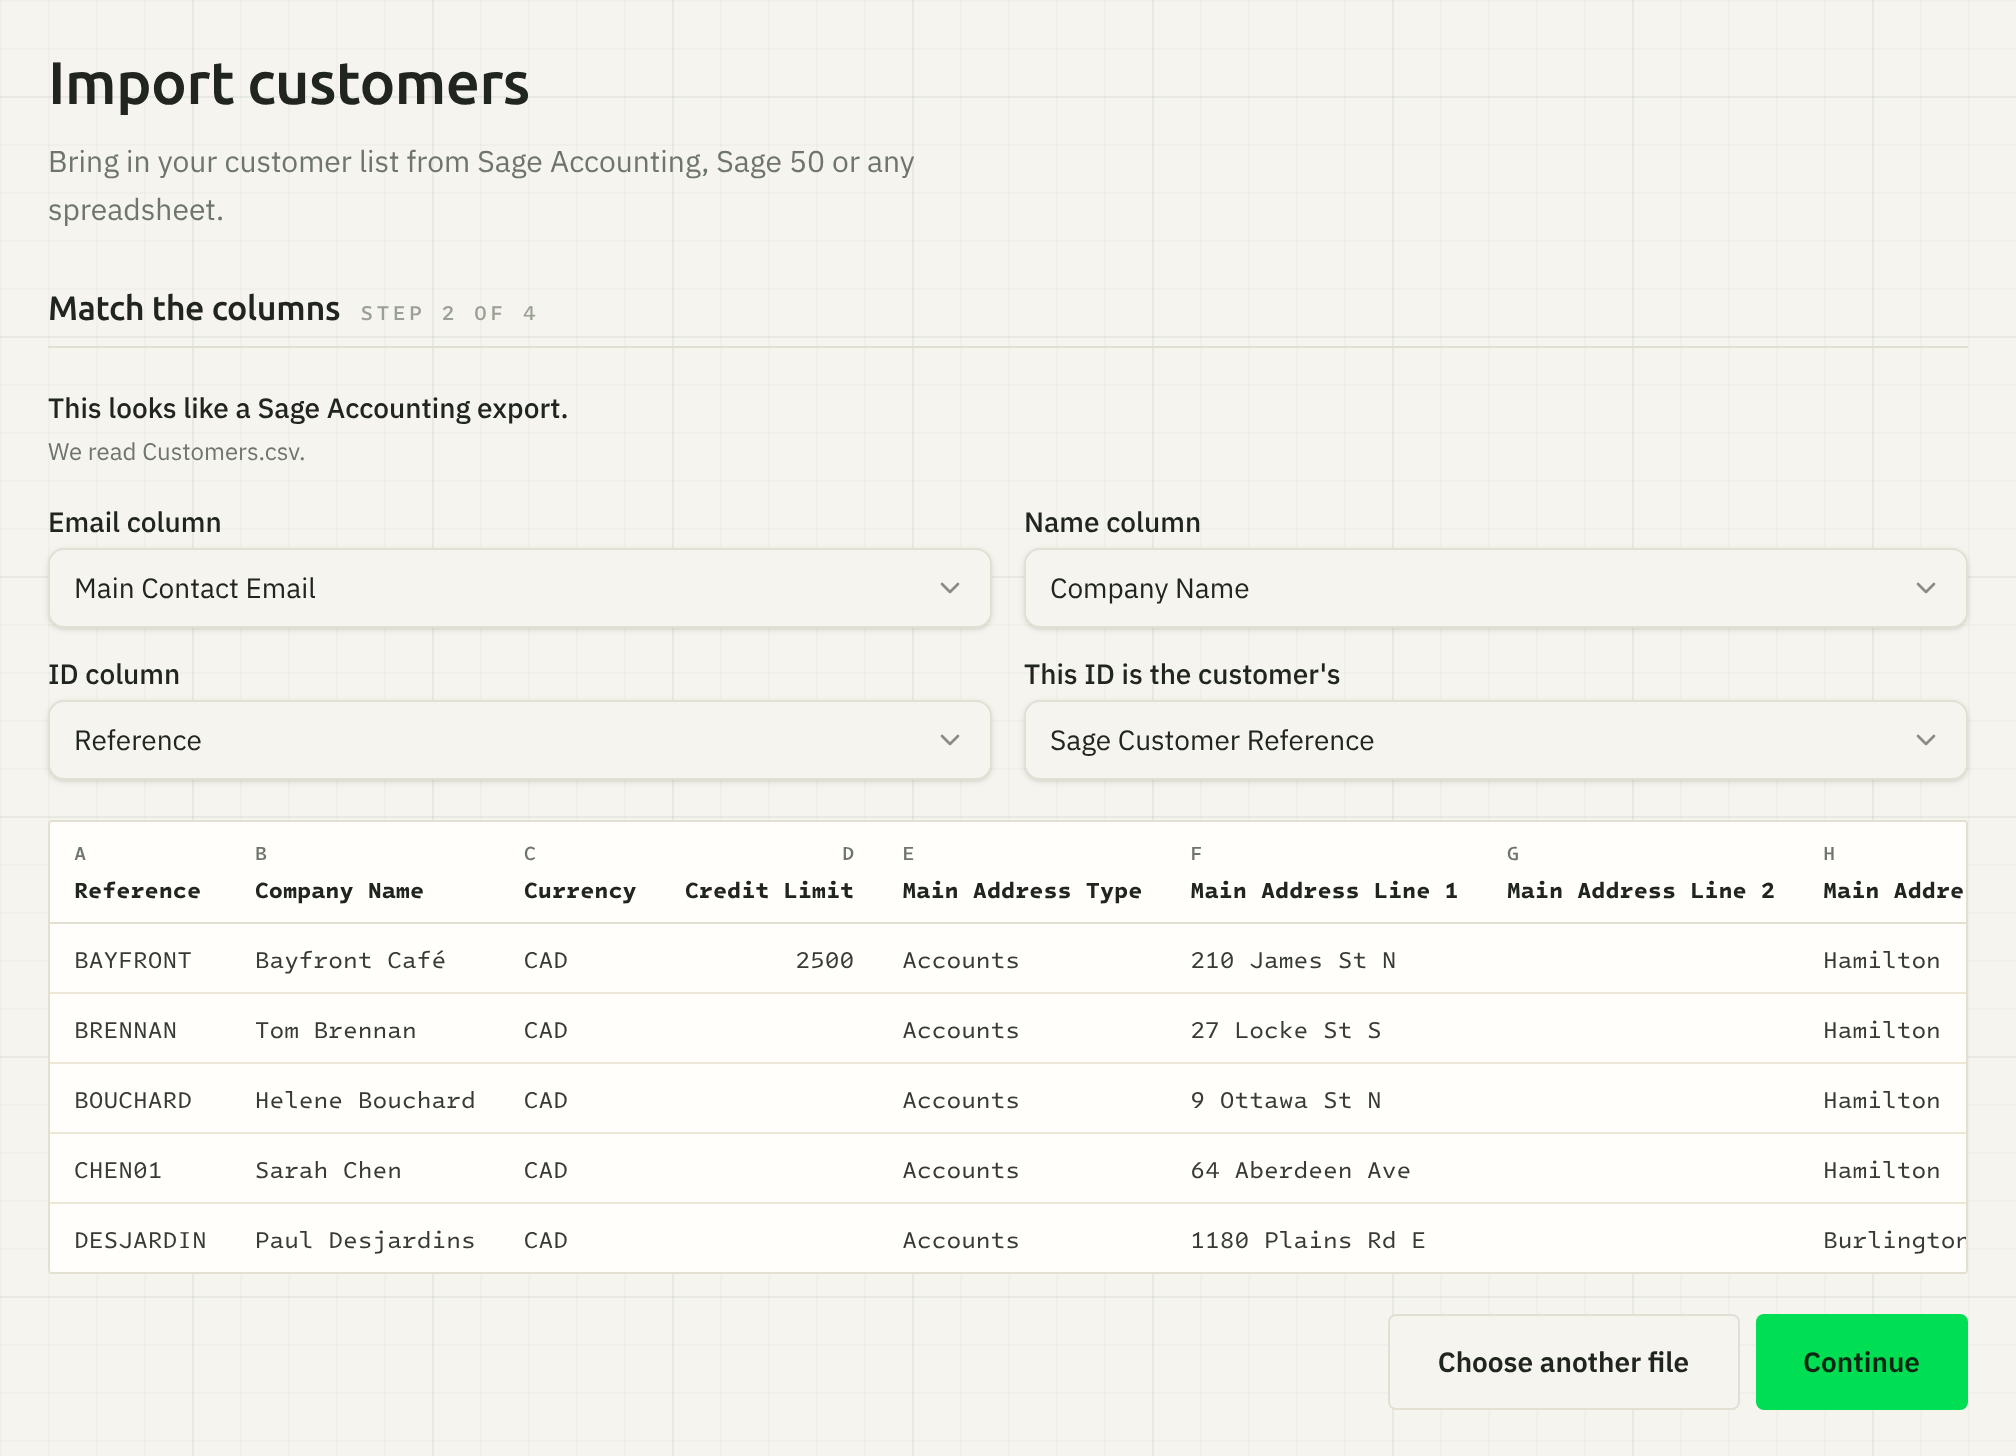Click the 2500 credit limit value
2016x1456 pixels.
[825, 960]
